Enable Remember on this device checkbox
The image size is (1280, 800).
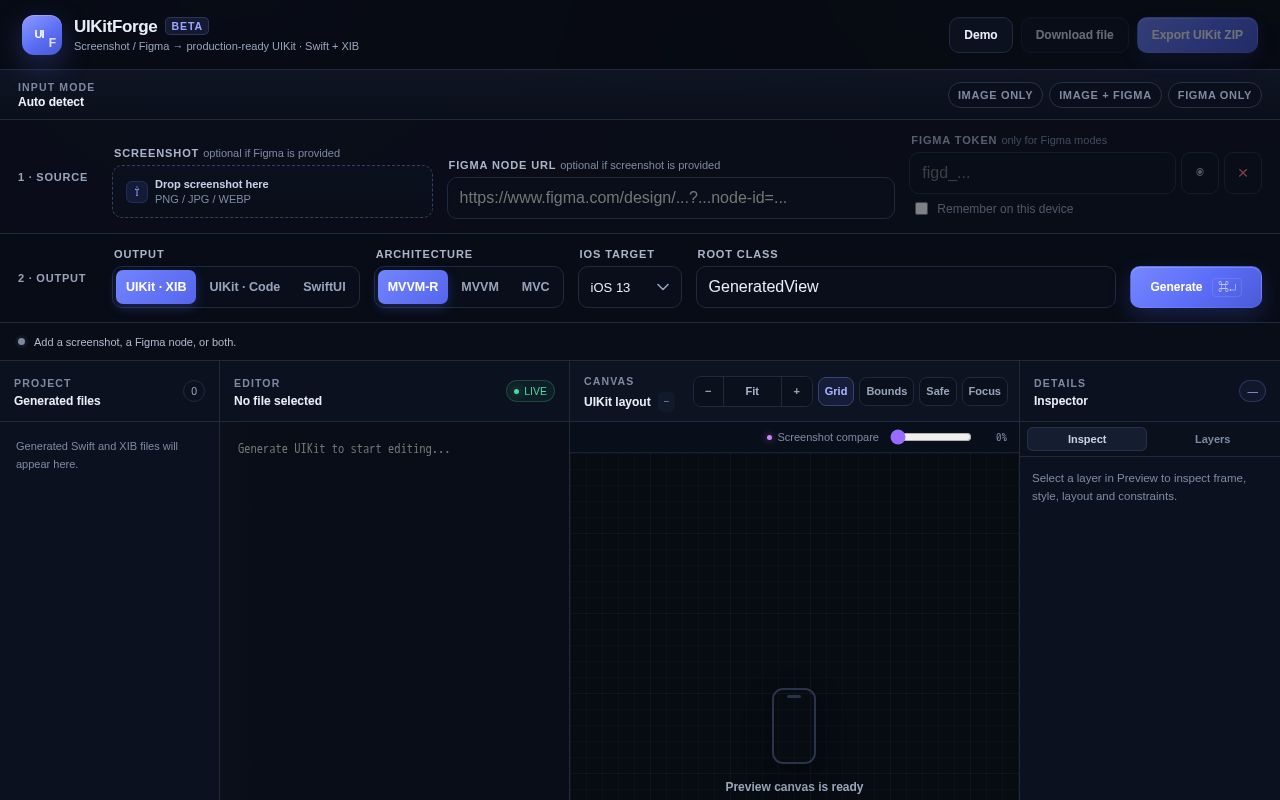pyautogui.click(x=921, y=209)
